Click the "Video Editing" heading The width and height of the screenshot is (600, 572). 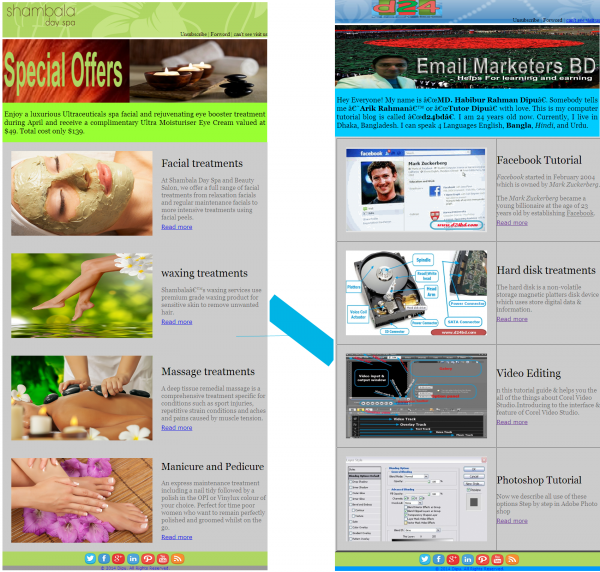click(x=528, y=373)
